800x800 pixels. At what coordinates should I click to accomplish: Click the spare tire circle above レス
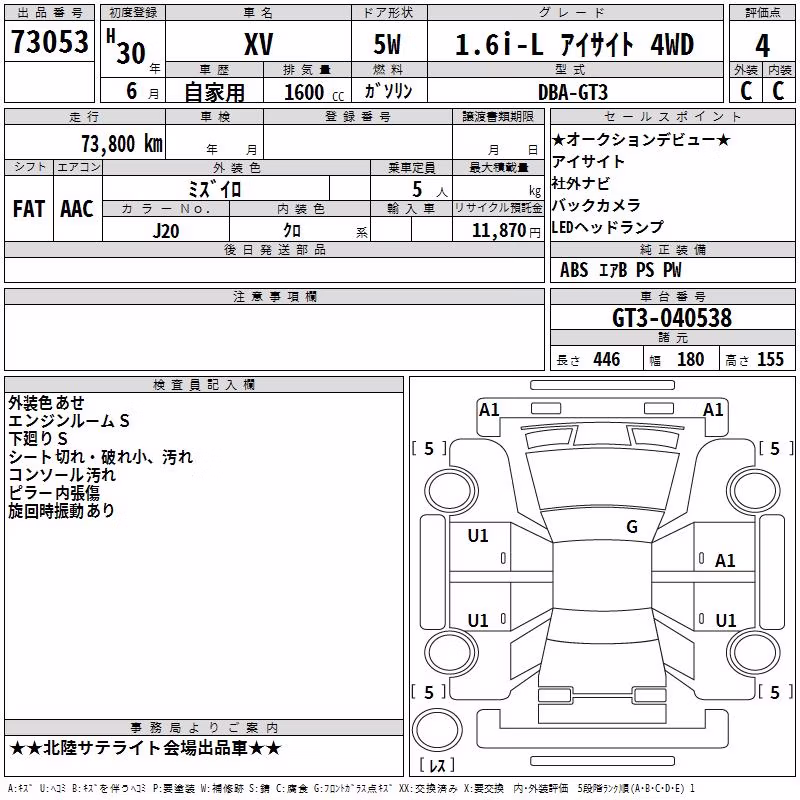coord(437,730)
